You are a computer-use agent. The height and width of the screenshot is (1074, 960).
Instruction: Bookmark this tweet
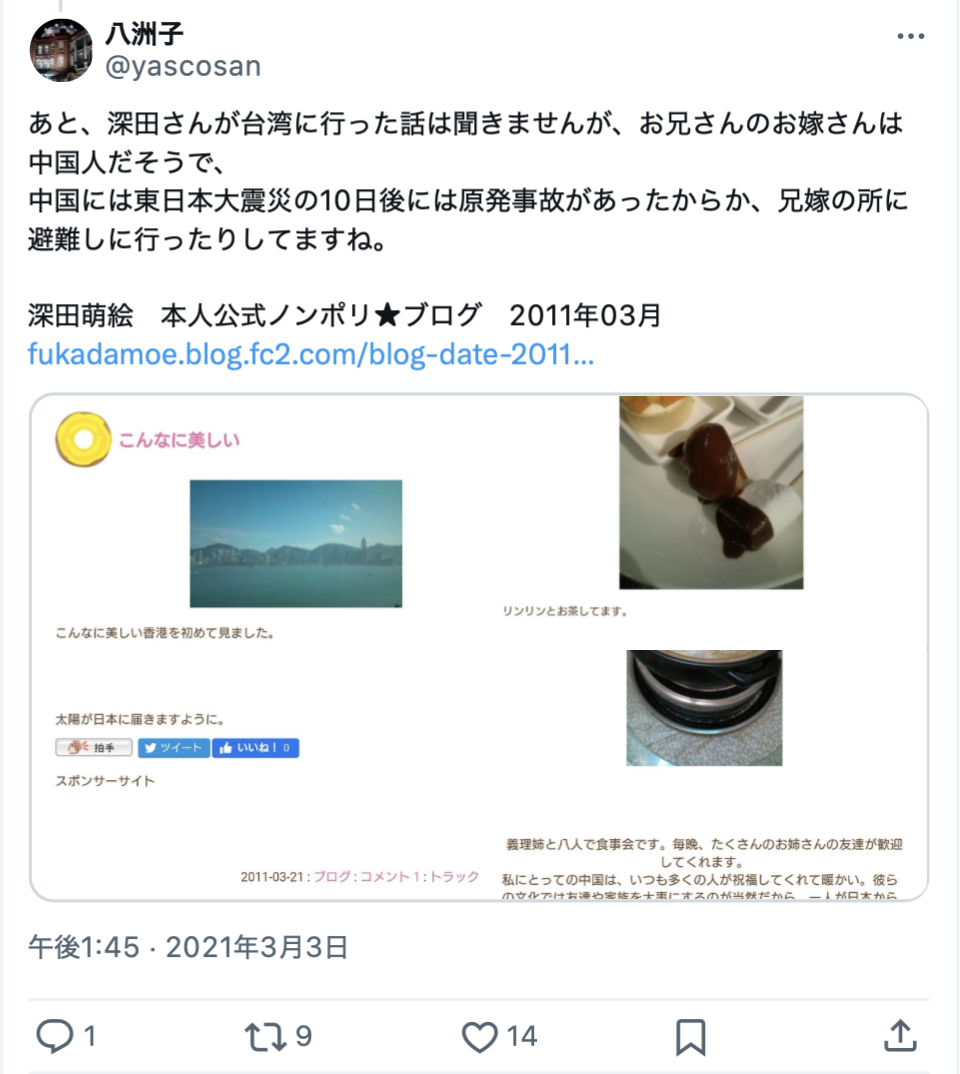(x=690, y=1036)
